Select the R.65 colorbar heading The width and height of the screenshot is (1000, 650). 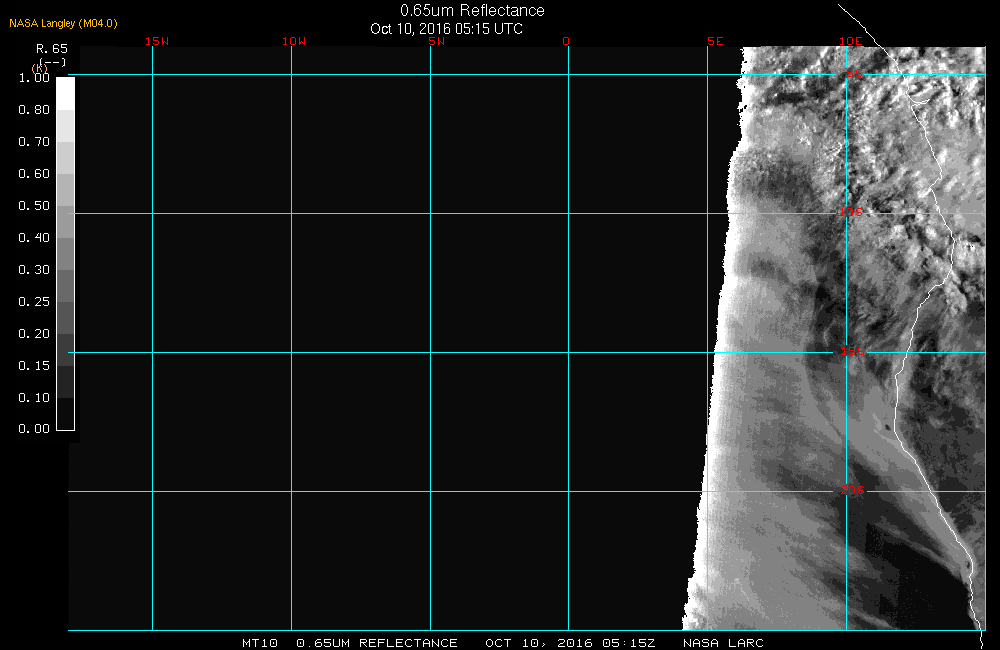coord(51,48)
